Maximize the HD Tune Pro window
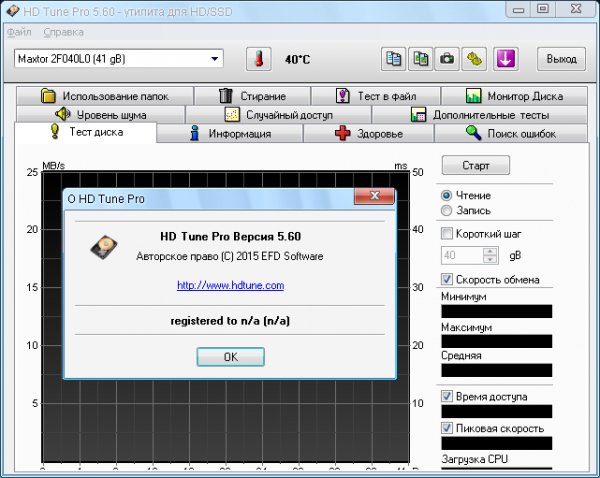 click(x=543, y=10)
